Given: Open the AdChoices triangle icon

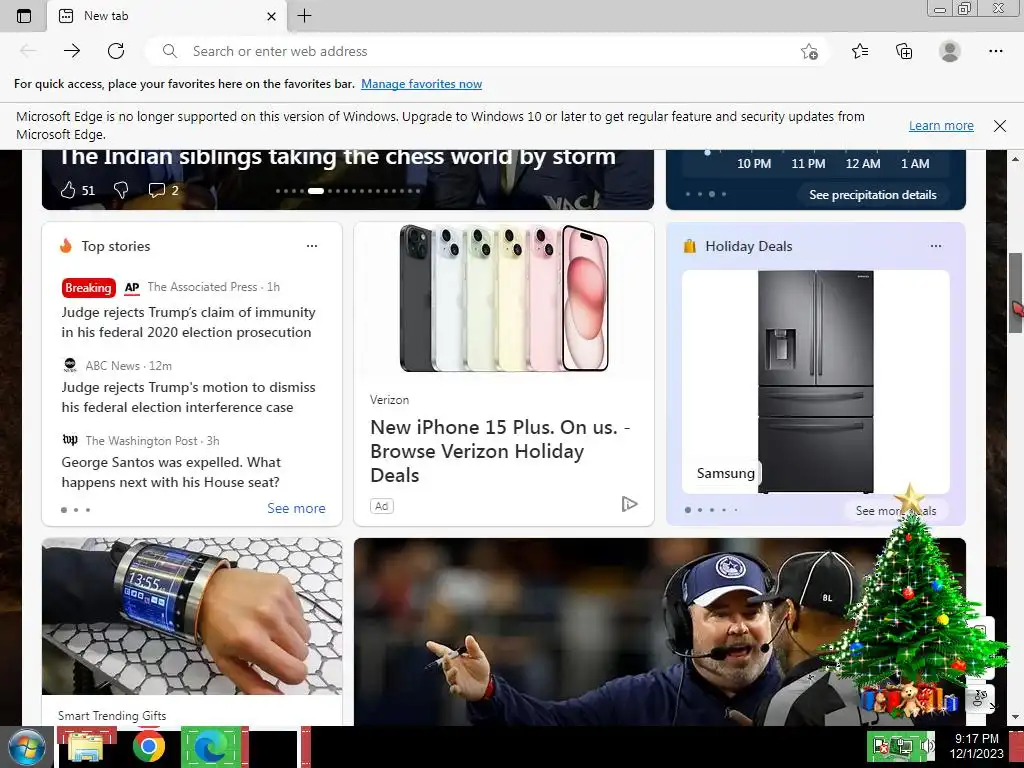Looking at the screenshot, I should [x=629, y=504].
